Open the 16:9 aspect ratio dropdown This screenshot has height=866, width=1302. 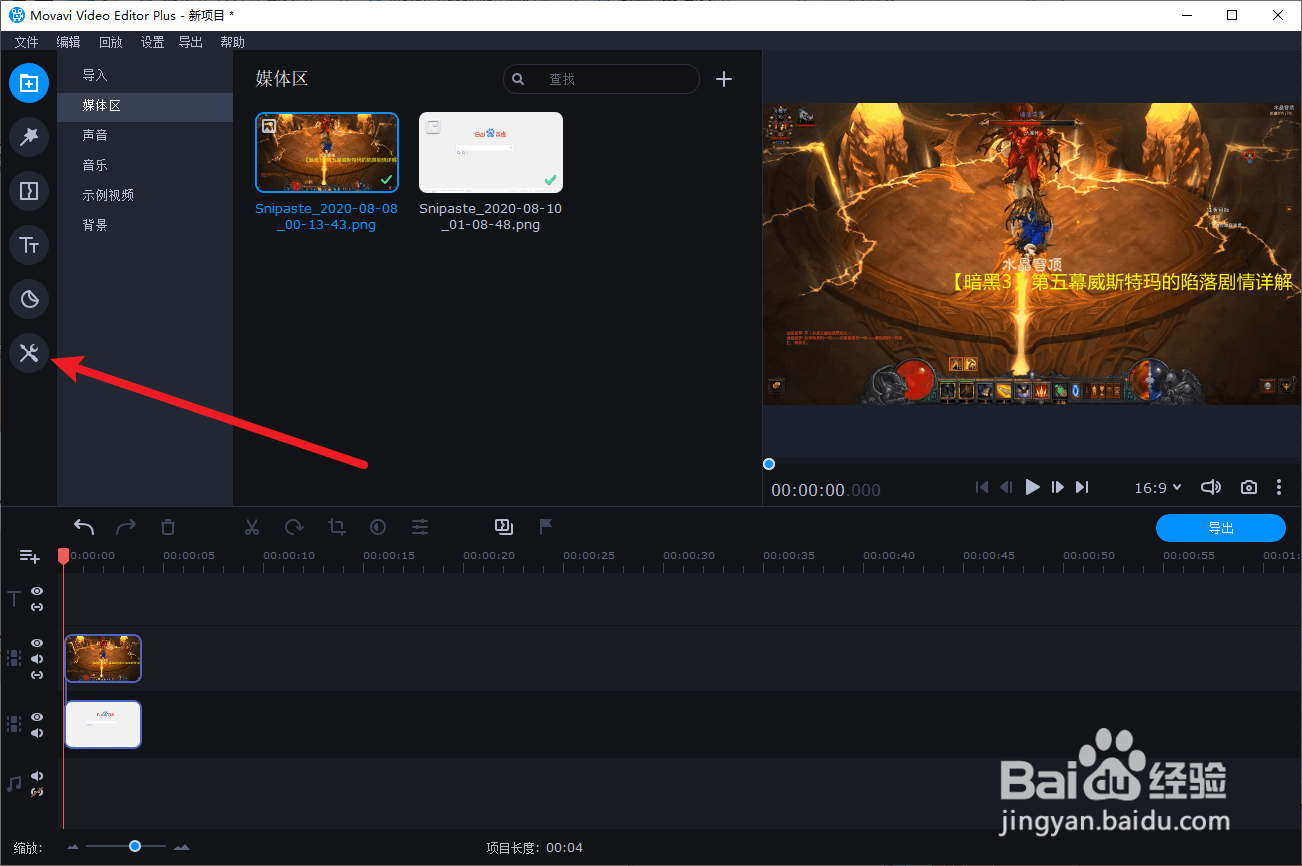point(1158,488)
